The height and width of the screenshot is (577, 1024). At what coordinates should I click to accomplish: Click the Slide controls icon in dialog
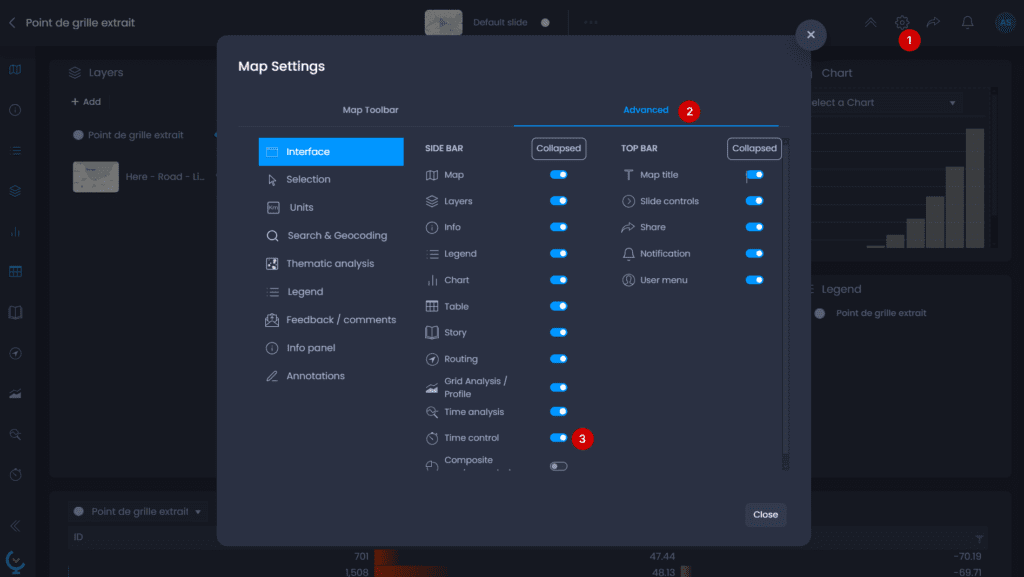628,201
